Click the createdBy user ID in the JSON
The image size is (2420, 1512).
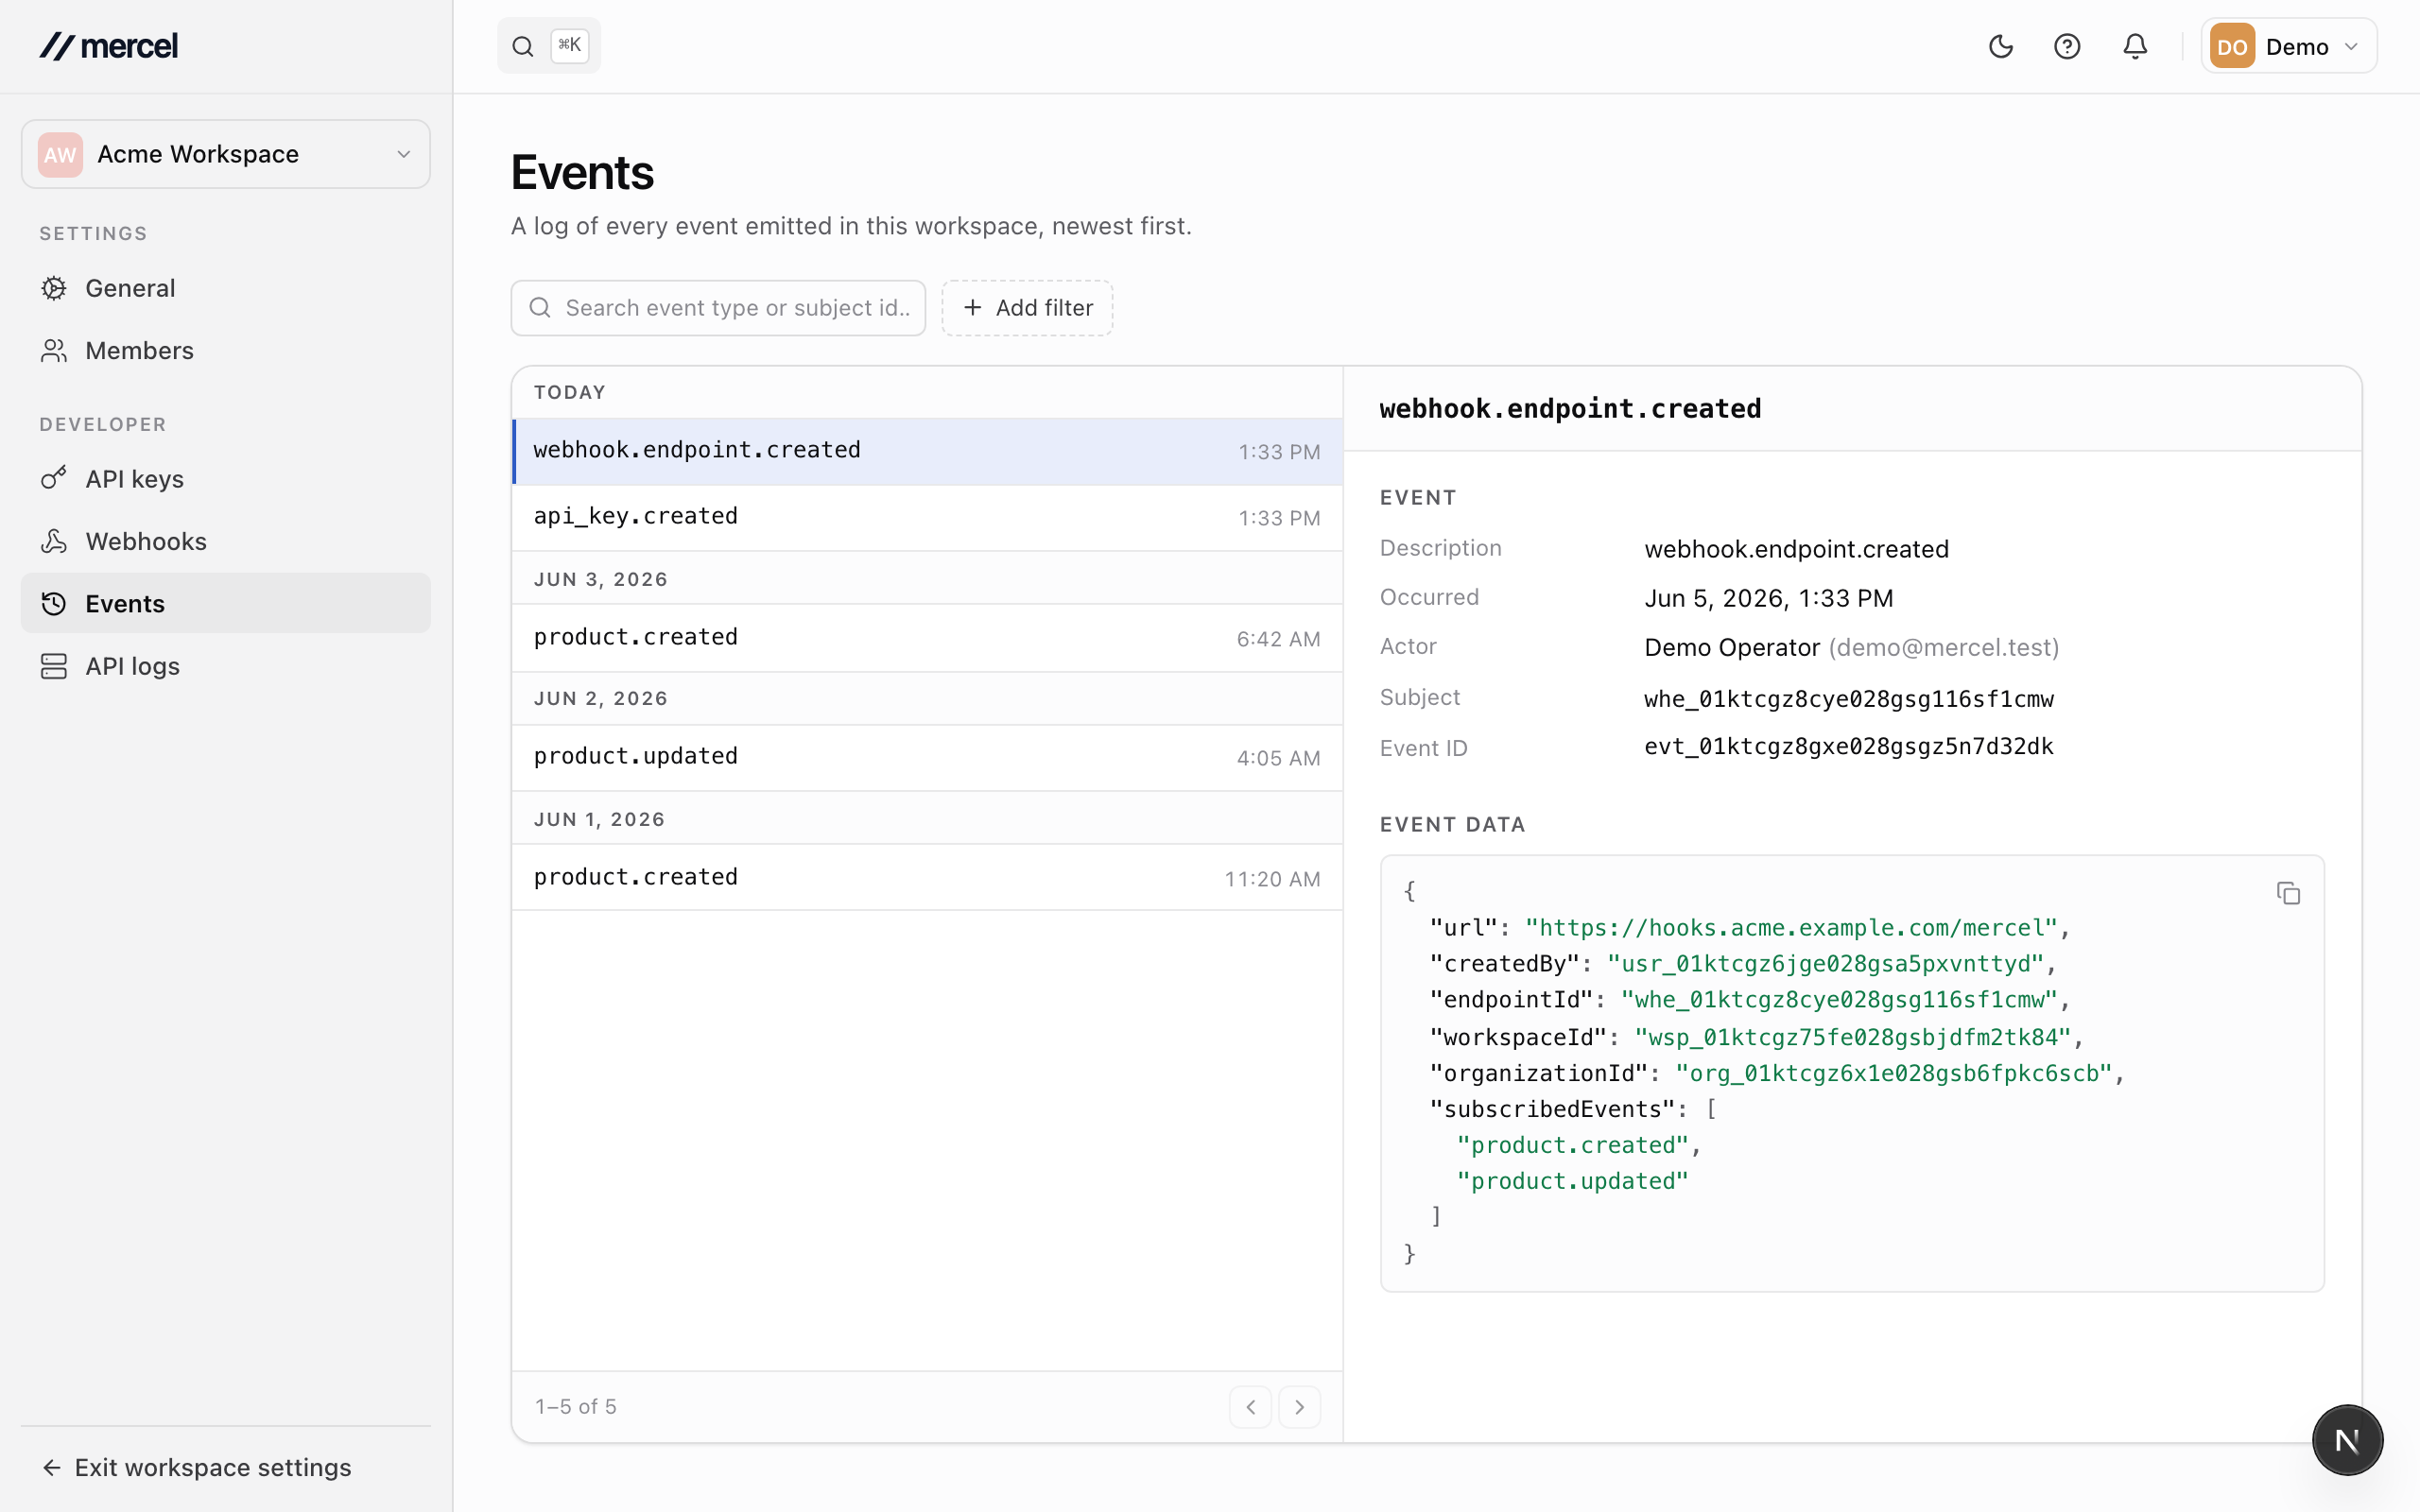coord(1825,964)
